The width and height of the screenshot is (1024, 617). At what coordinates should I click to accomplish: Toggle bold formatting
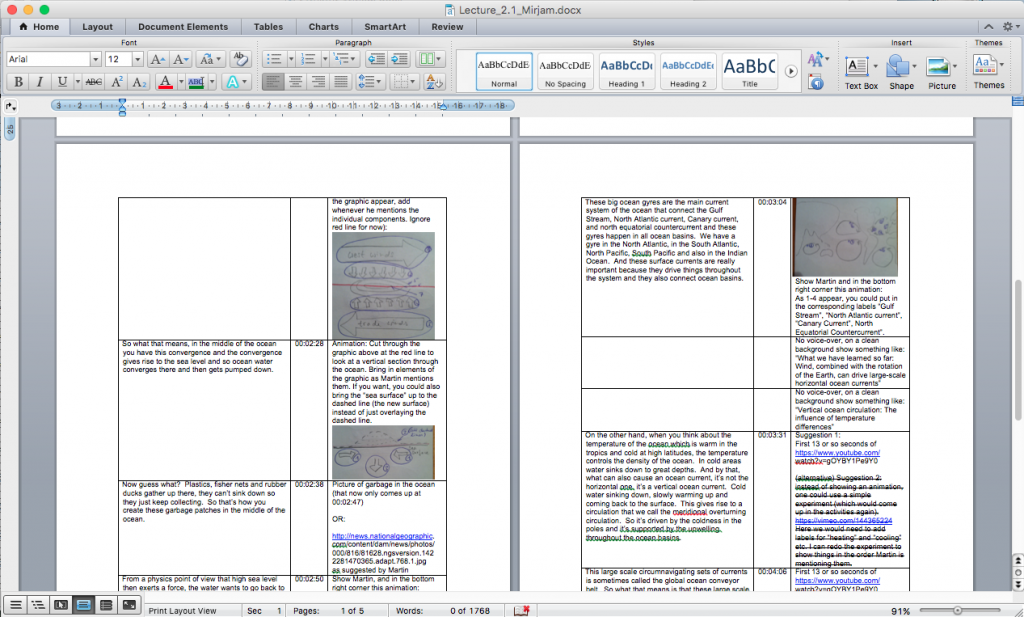18,82
